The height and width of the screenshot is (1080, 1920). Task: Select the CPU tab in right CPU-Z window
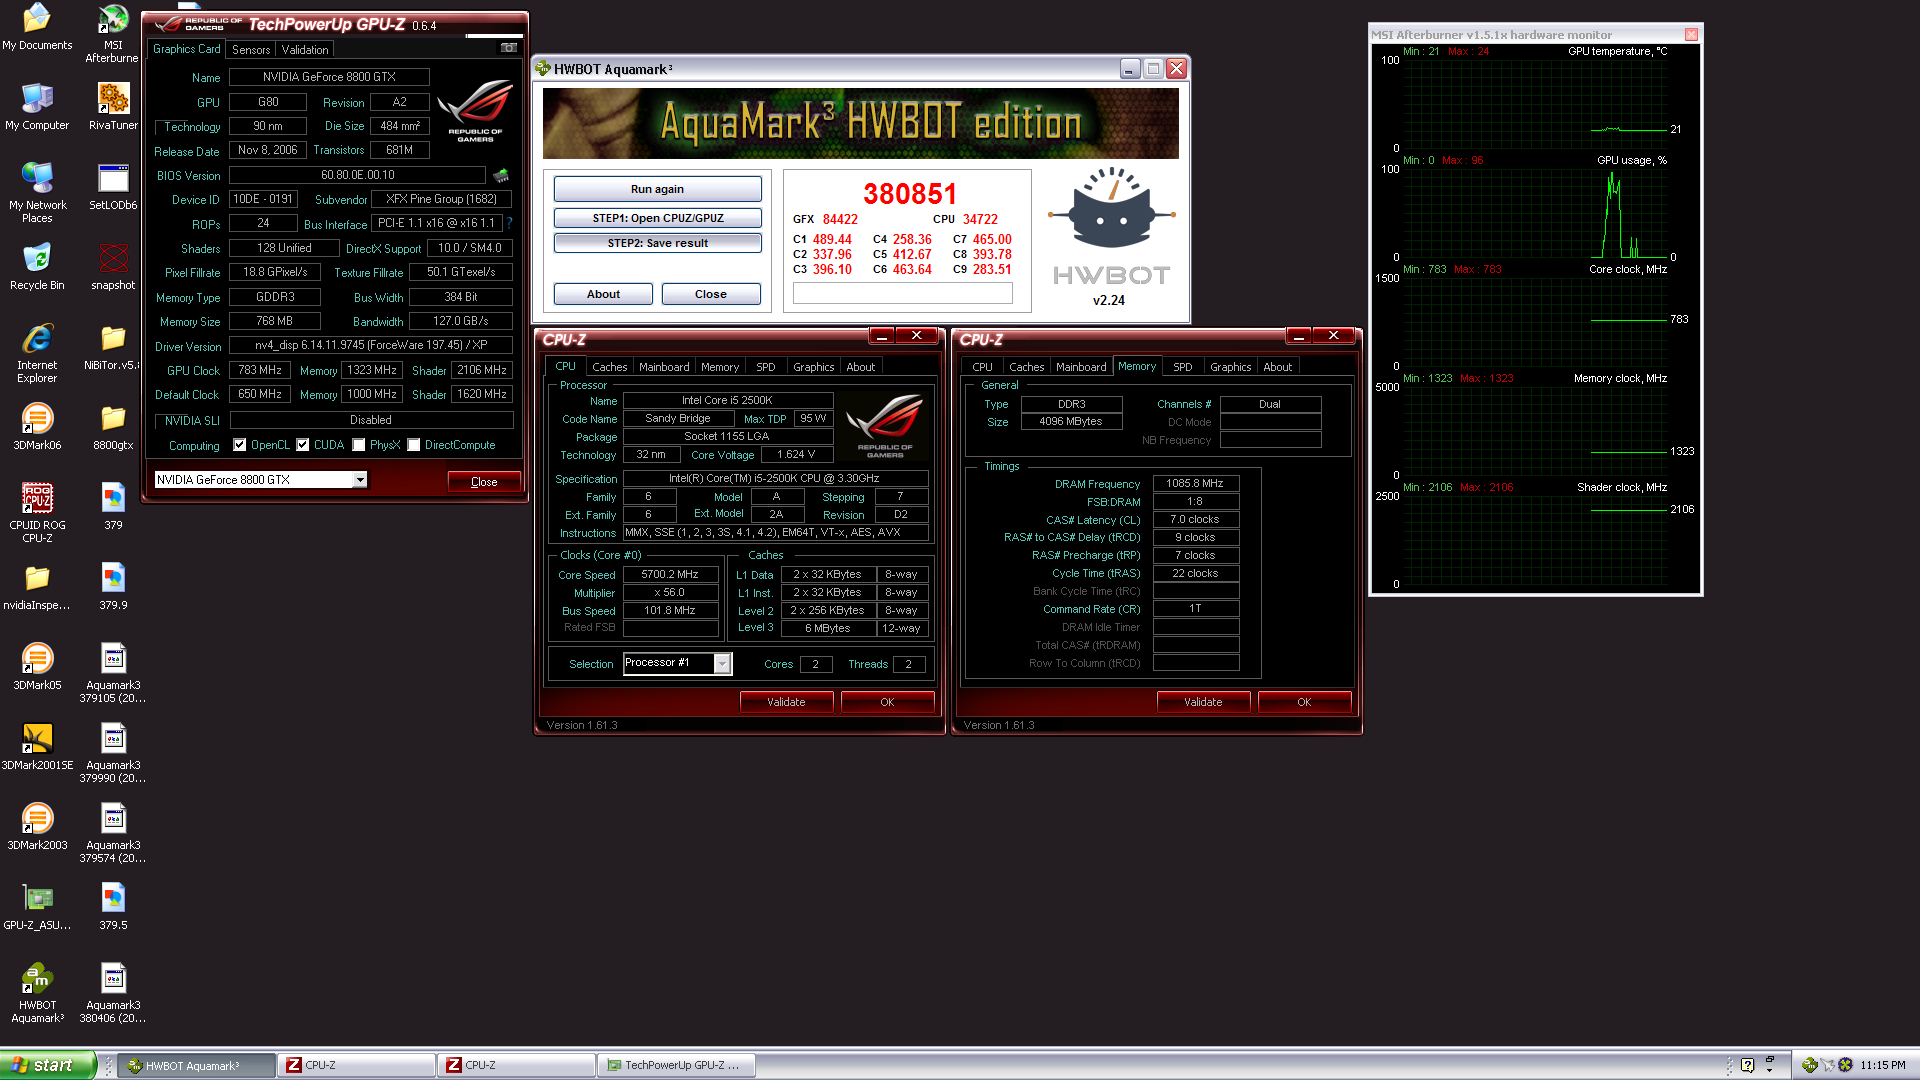(982, 367)
